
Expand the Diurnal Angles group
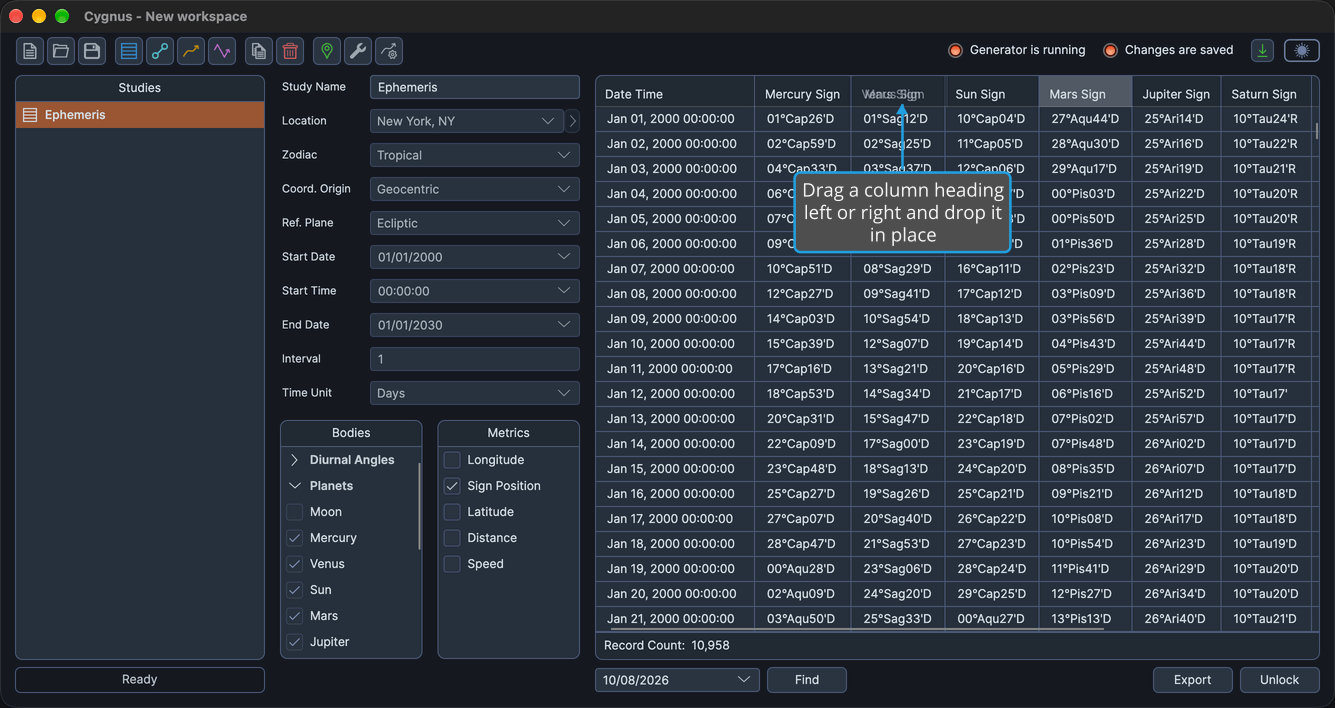(x=295, y=460)
